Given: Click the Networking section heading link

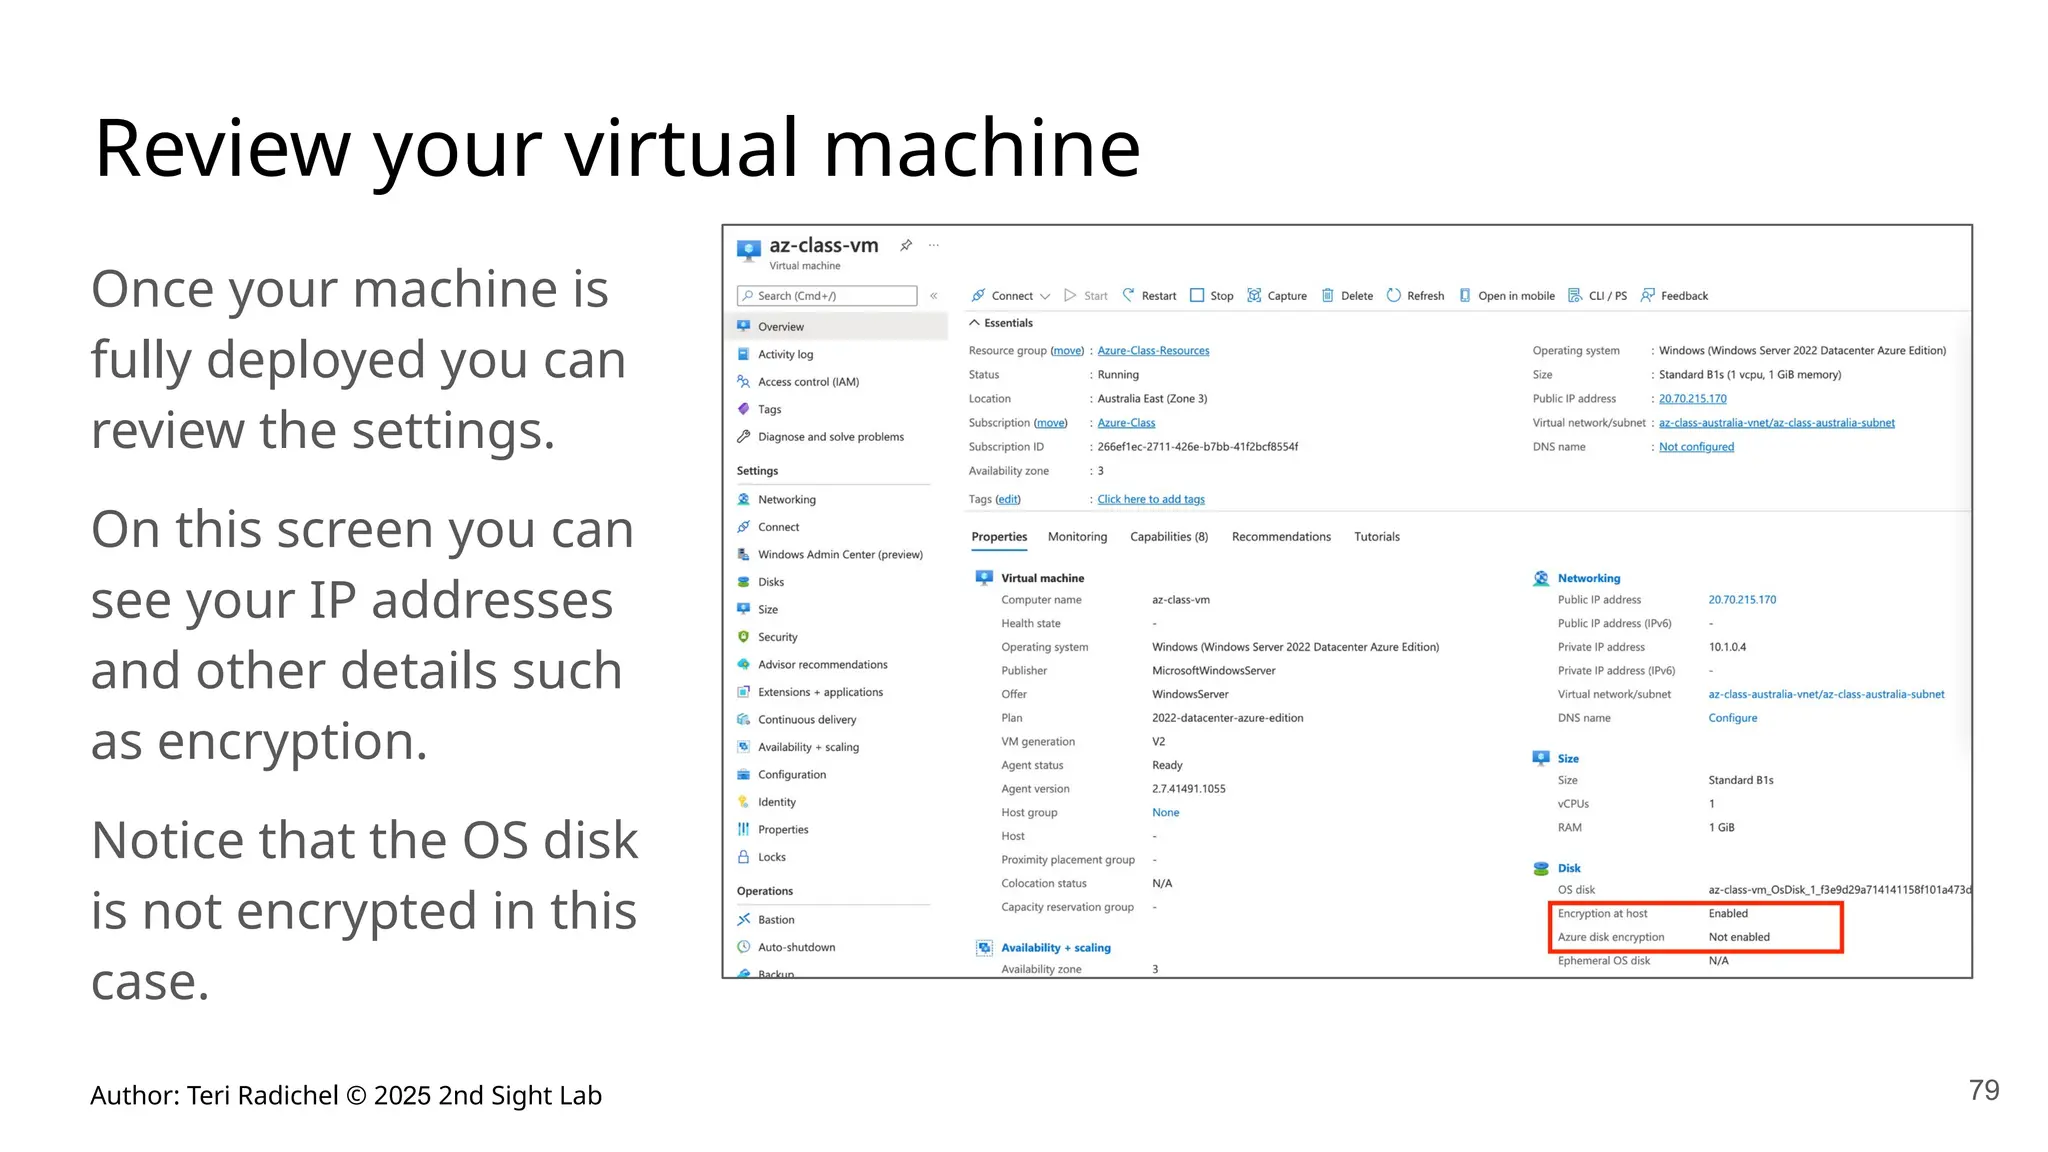Looking at the screenshot, I should [x=1589, y=578].
